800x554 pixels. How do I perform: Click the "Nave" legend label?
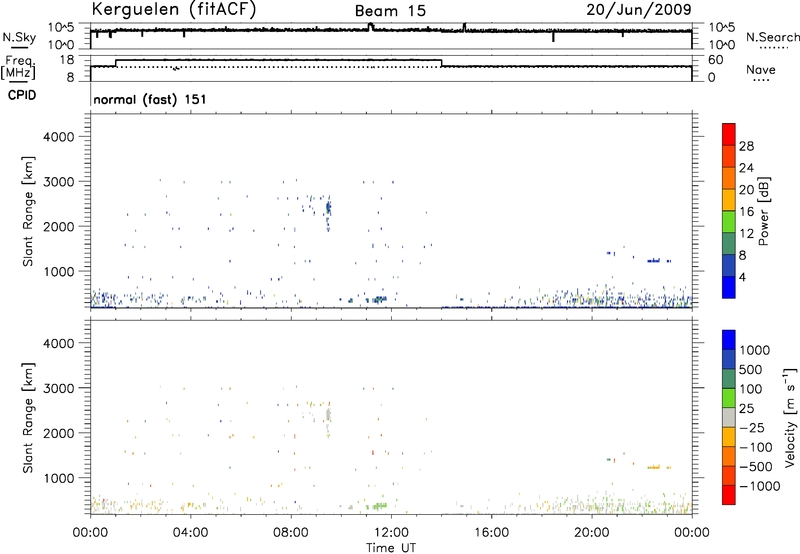pos(761,69)
